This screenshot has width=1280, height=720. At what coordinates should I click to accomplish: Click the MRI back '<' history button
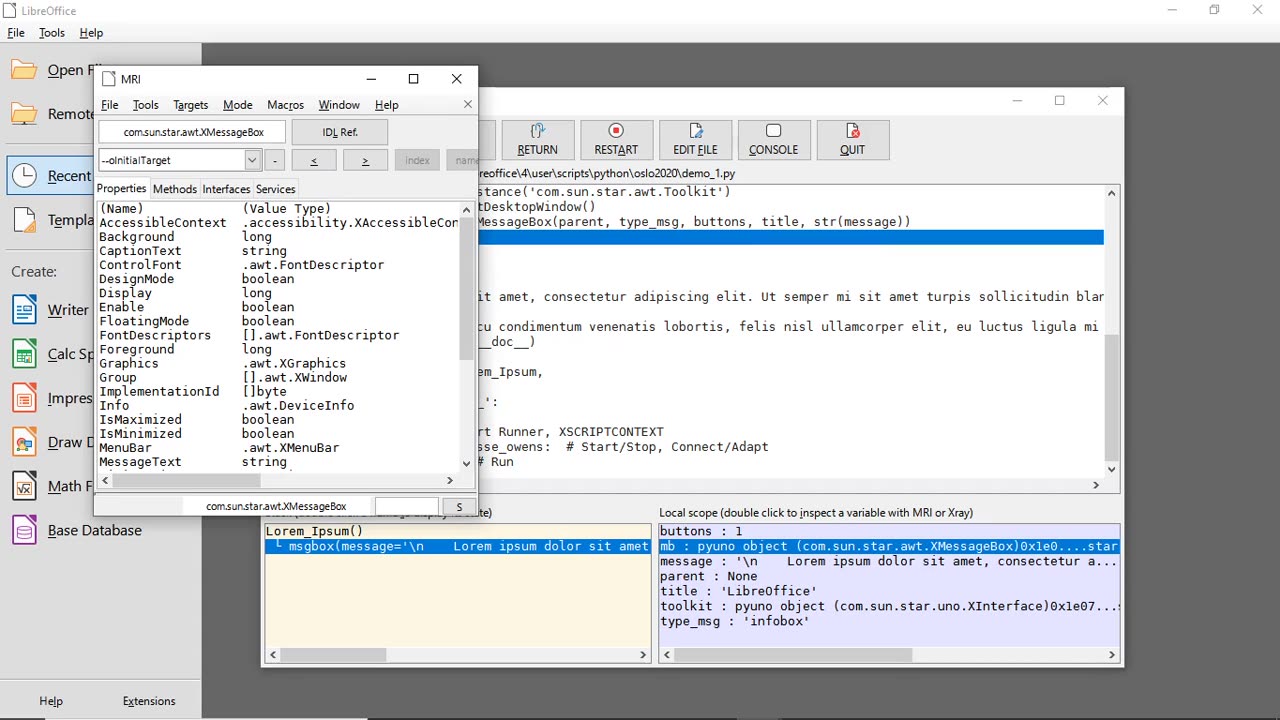[x=313, y=160]
